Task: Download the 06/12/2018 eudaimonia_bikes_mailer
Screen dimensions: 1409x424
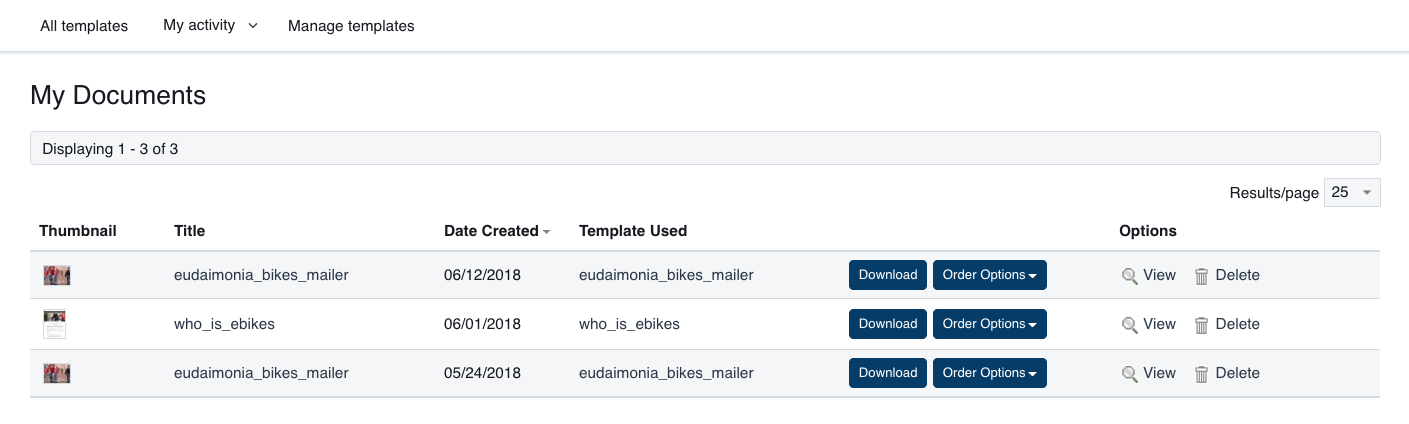Action: pyautogui.click(x=887, y=275)
